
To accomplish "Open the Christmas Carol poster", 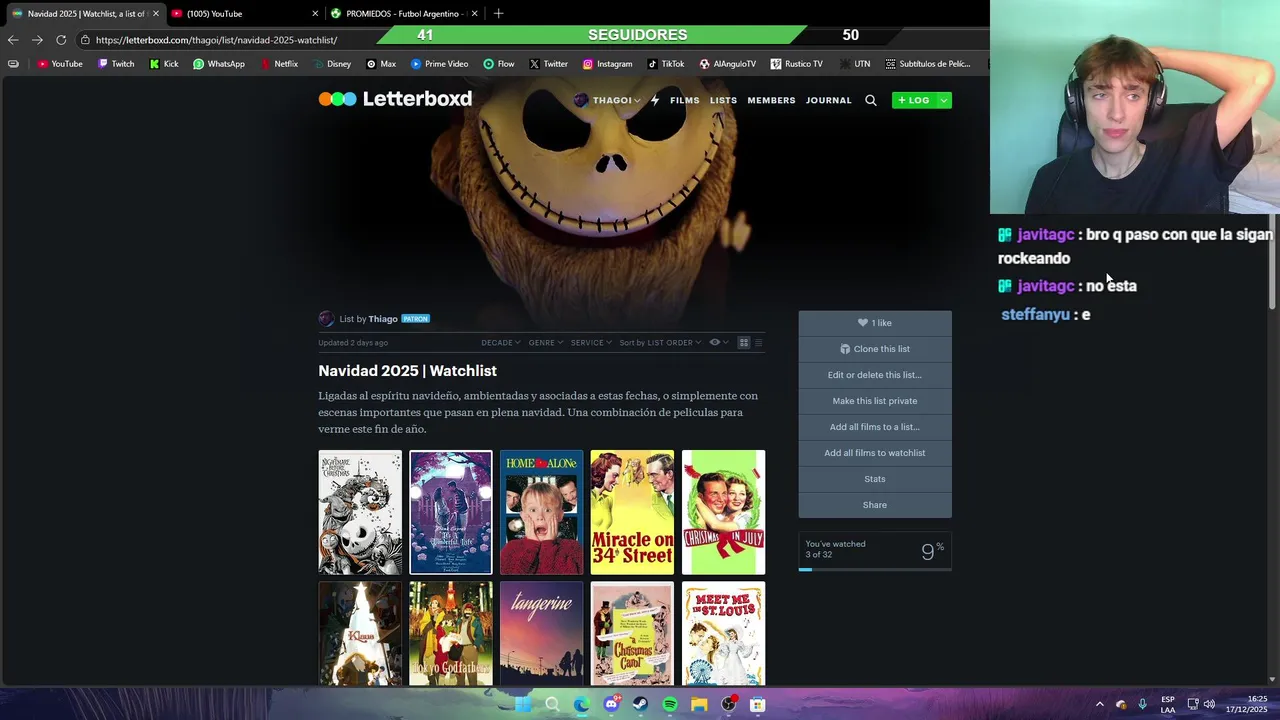I will click(x=632, y=634).
